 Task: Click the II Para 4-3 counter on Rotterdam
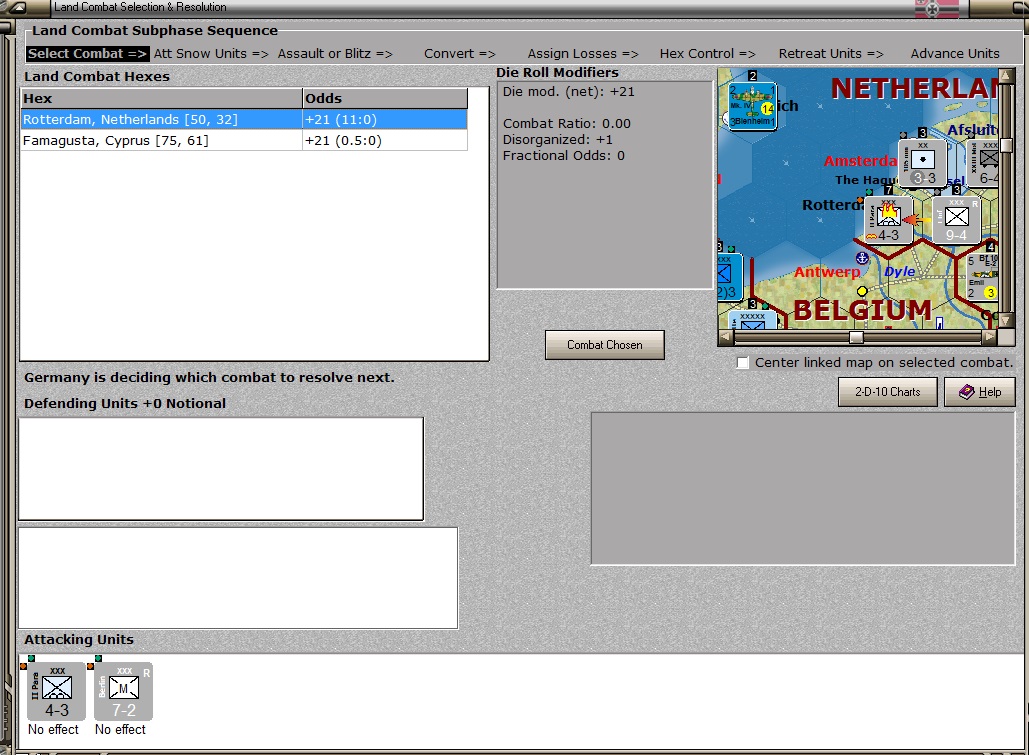click(x=889, y=220)
